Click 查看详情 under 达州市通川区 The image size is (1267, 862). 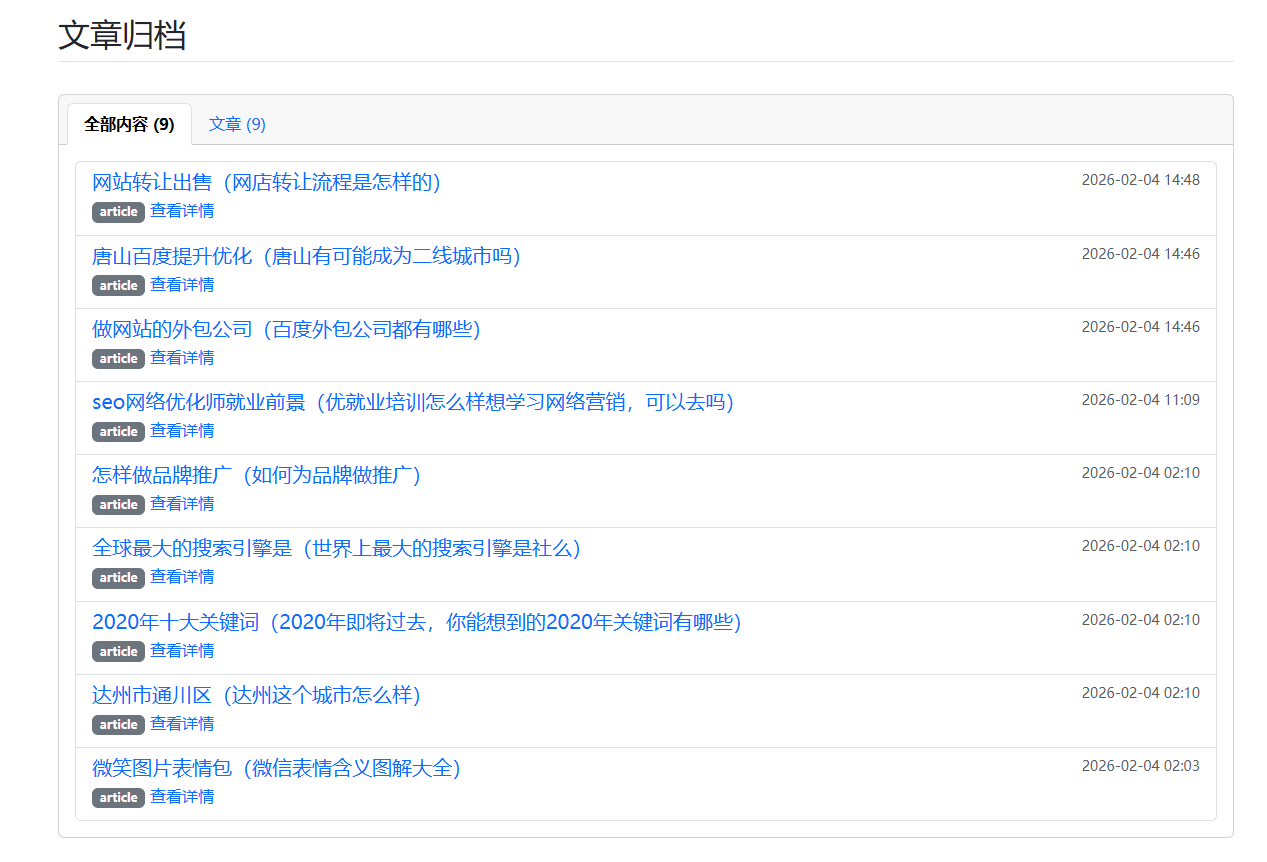182,724
